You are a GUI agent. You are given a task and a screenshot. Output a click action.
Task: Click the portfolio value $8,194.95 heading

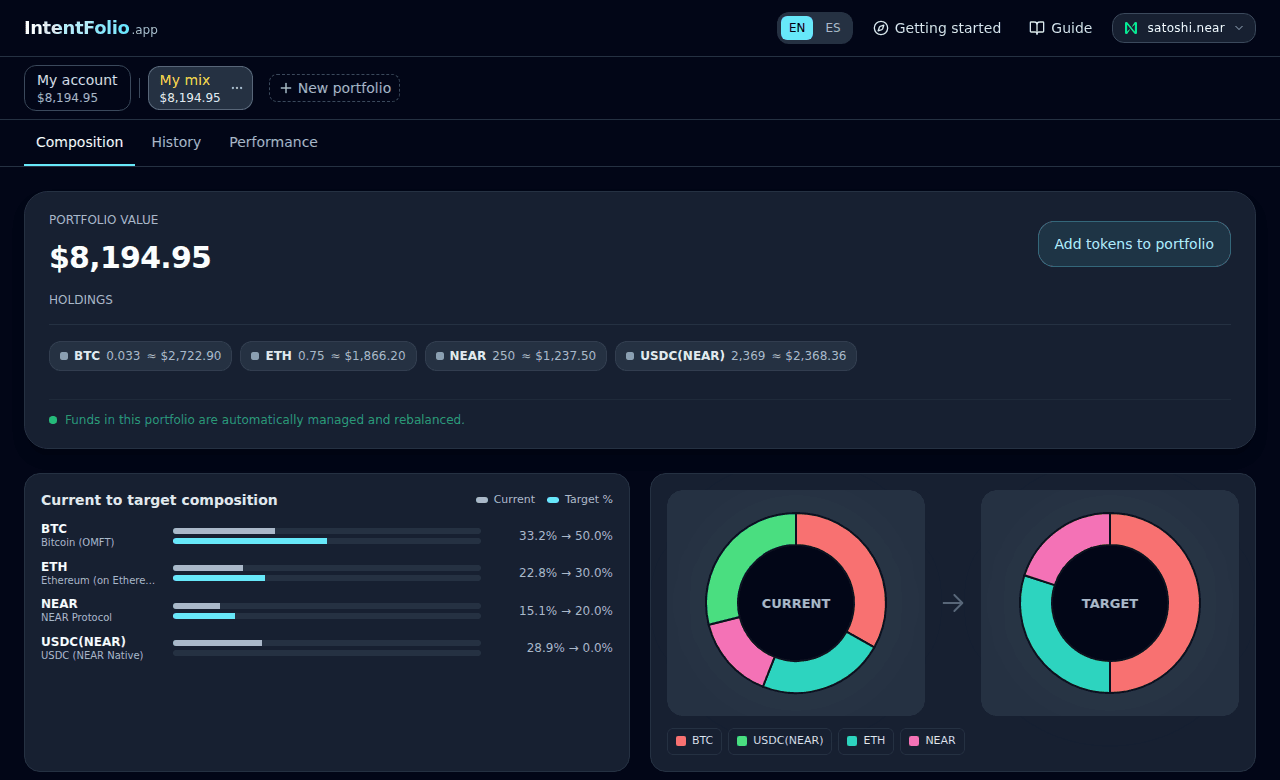coord(130,258)
